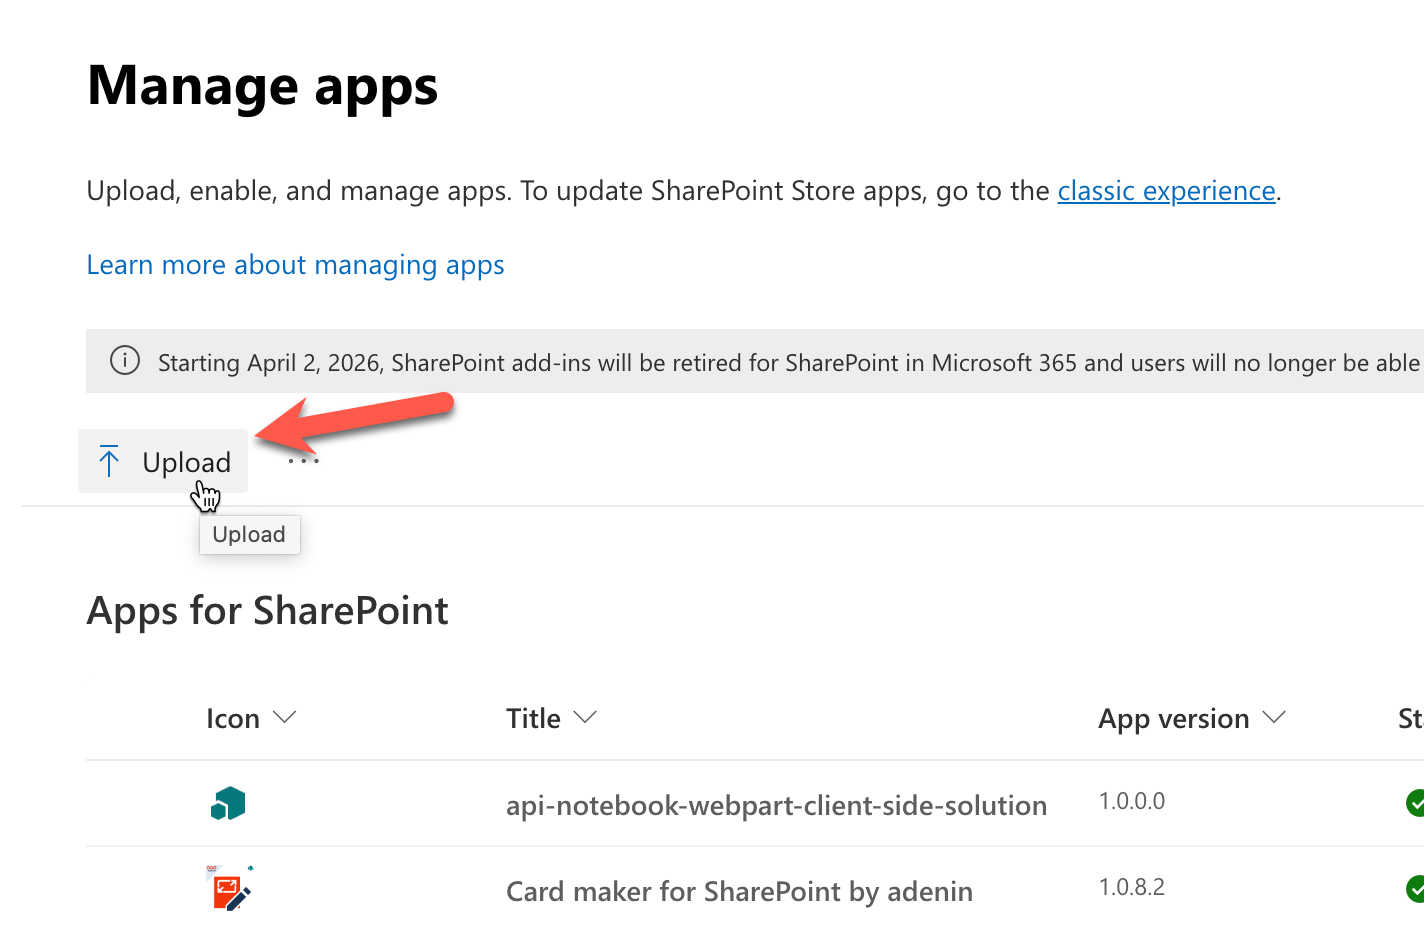Click the info icon in retirement banner

click(x=125, y=361)
